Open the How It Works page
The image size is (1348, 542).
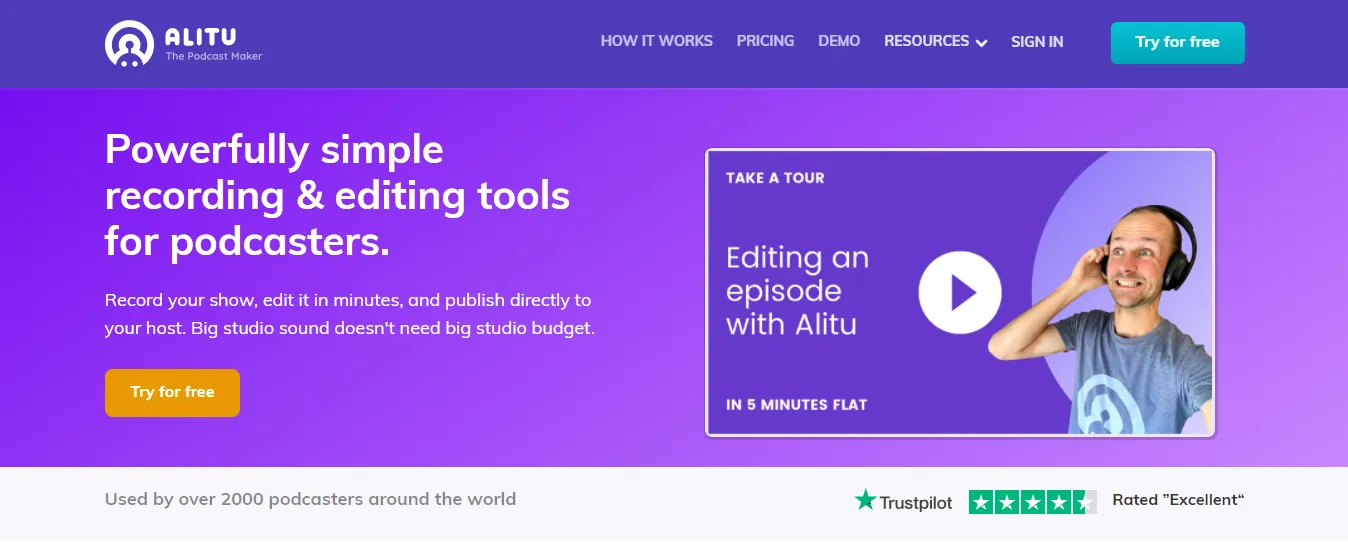[x=656, y=41]
